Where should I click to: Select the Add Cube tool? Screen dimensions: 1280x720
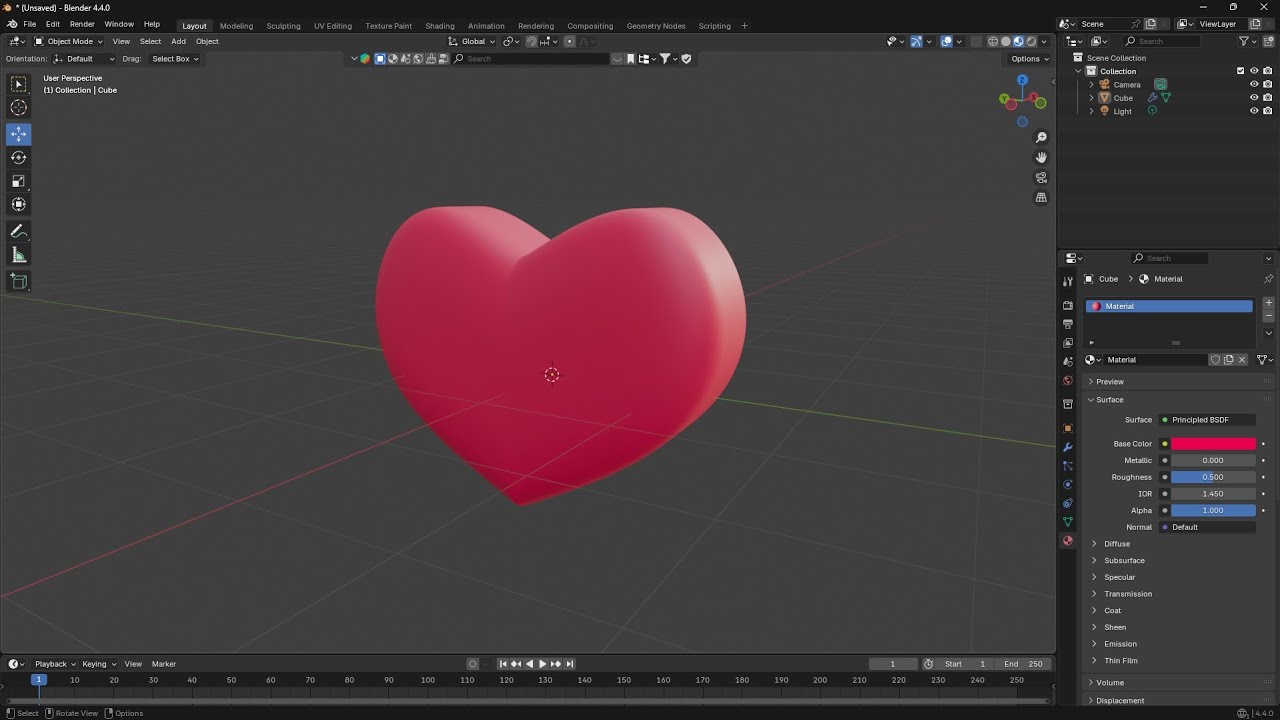pyautogui.click(x=19, y=282)
